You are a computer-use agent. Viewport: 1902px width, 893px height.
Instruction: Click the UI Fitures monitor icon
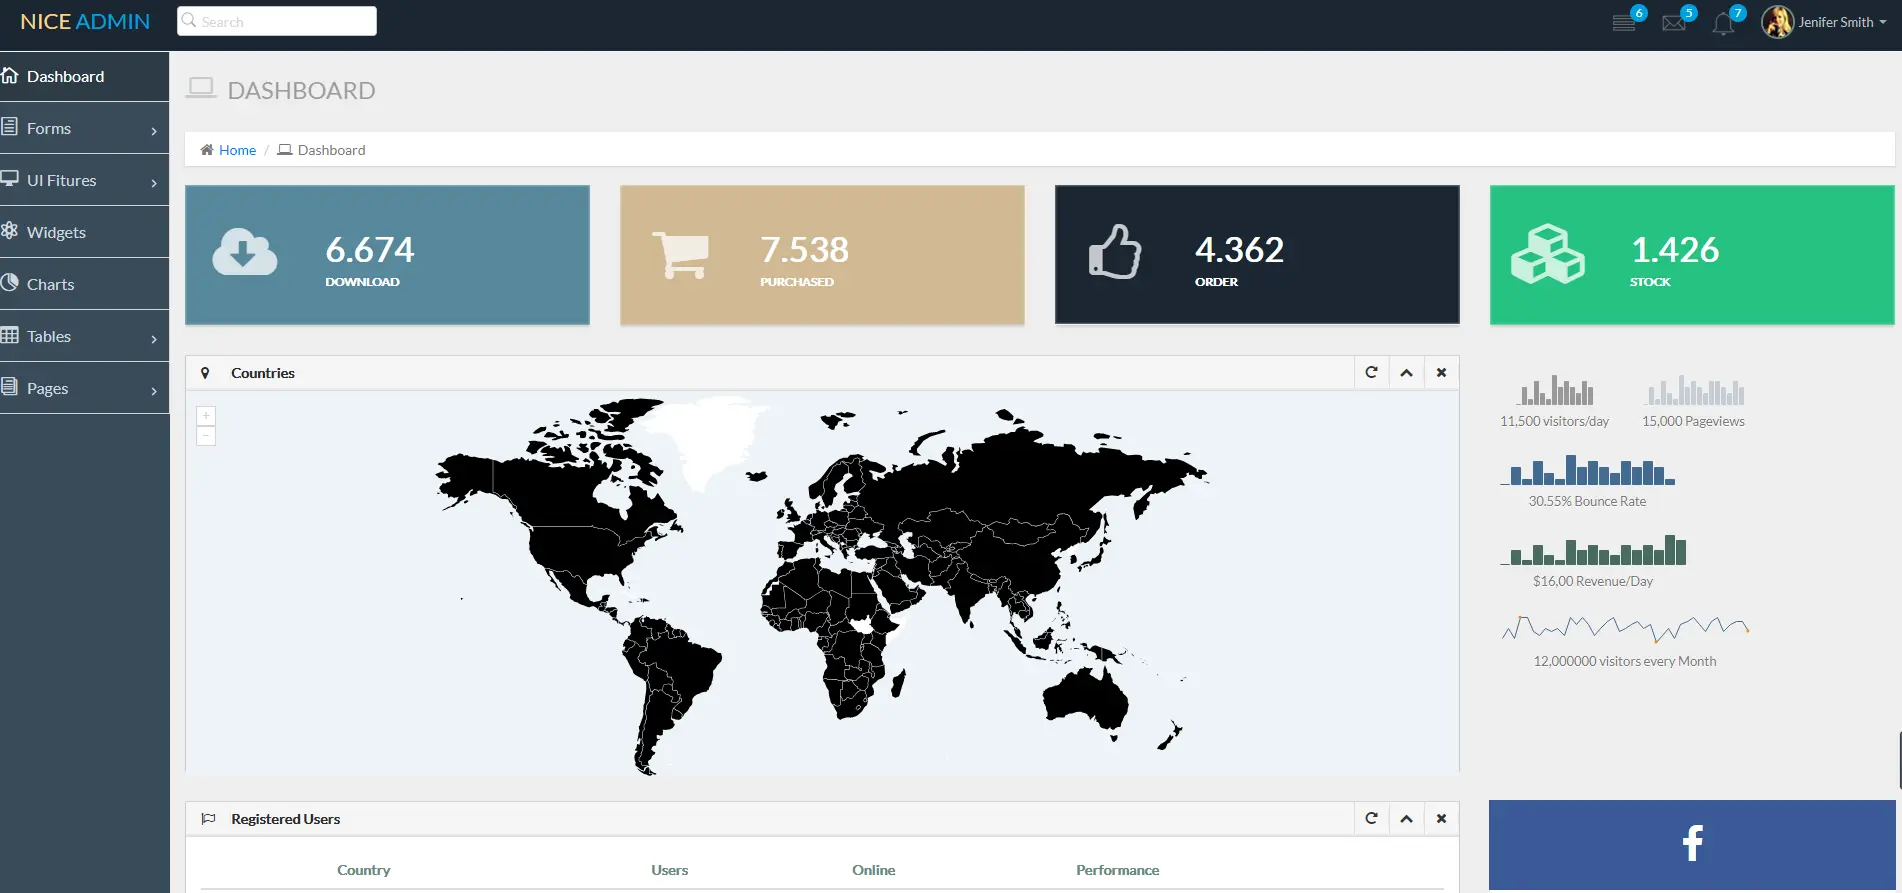point(10,179)
